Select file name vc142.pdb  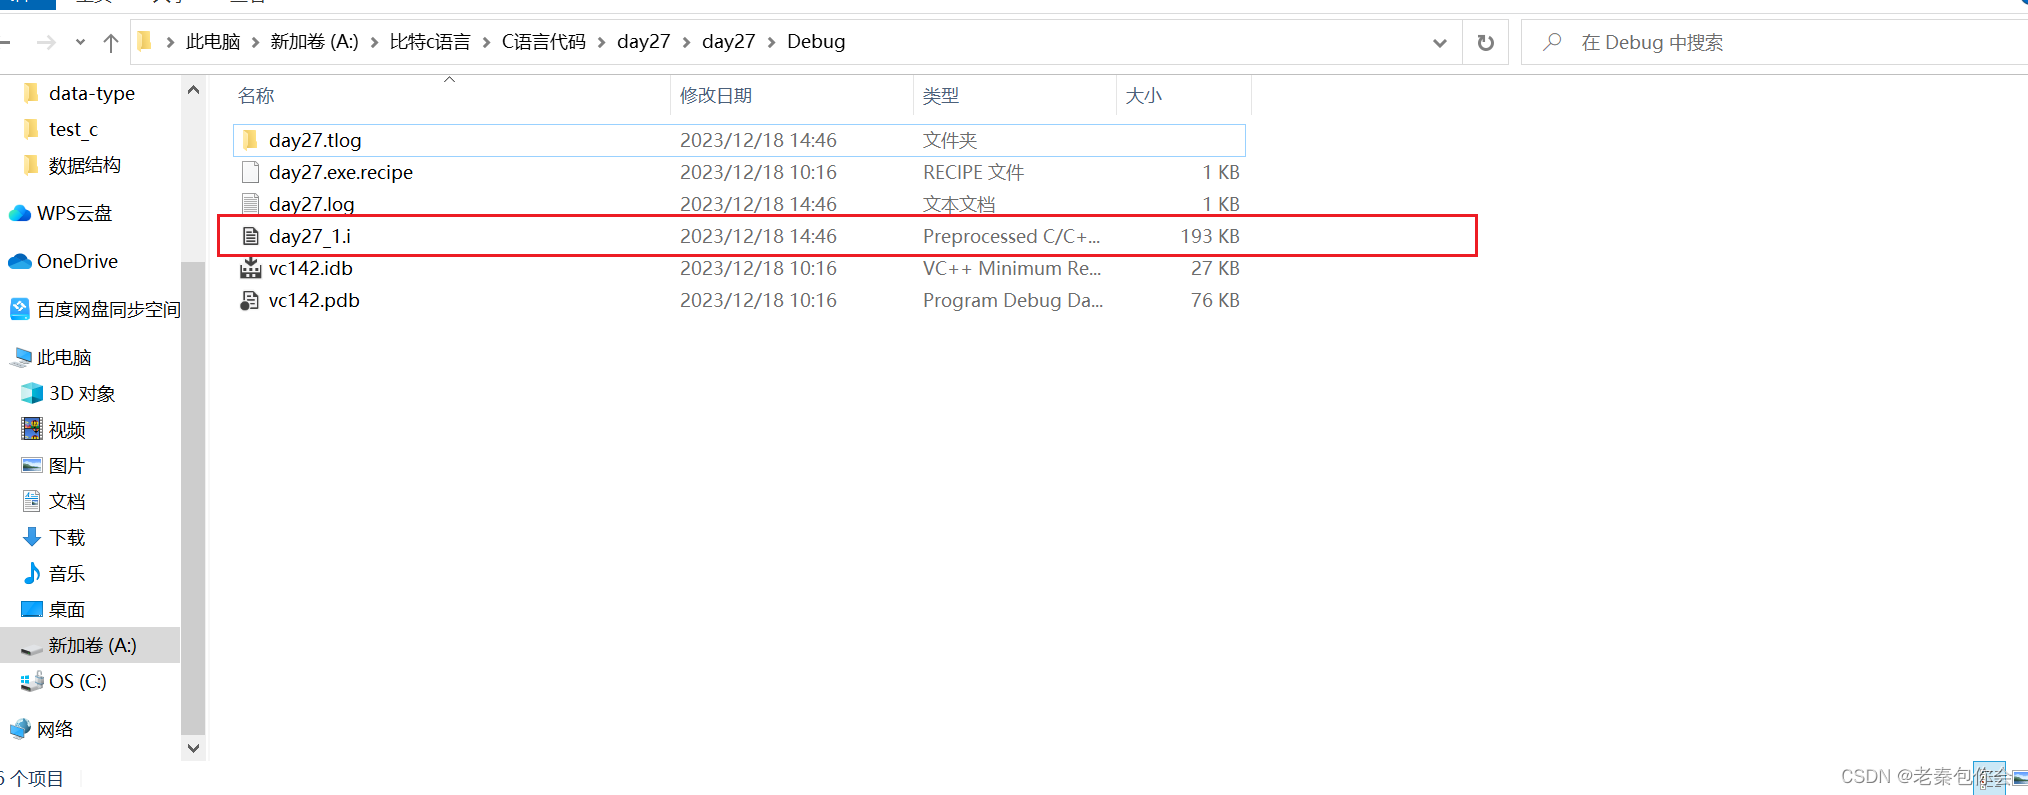[x=314, y=300]
